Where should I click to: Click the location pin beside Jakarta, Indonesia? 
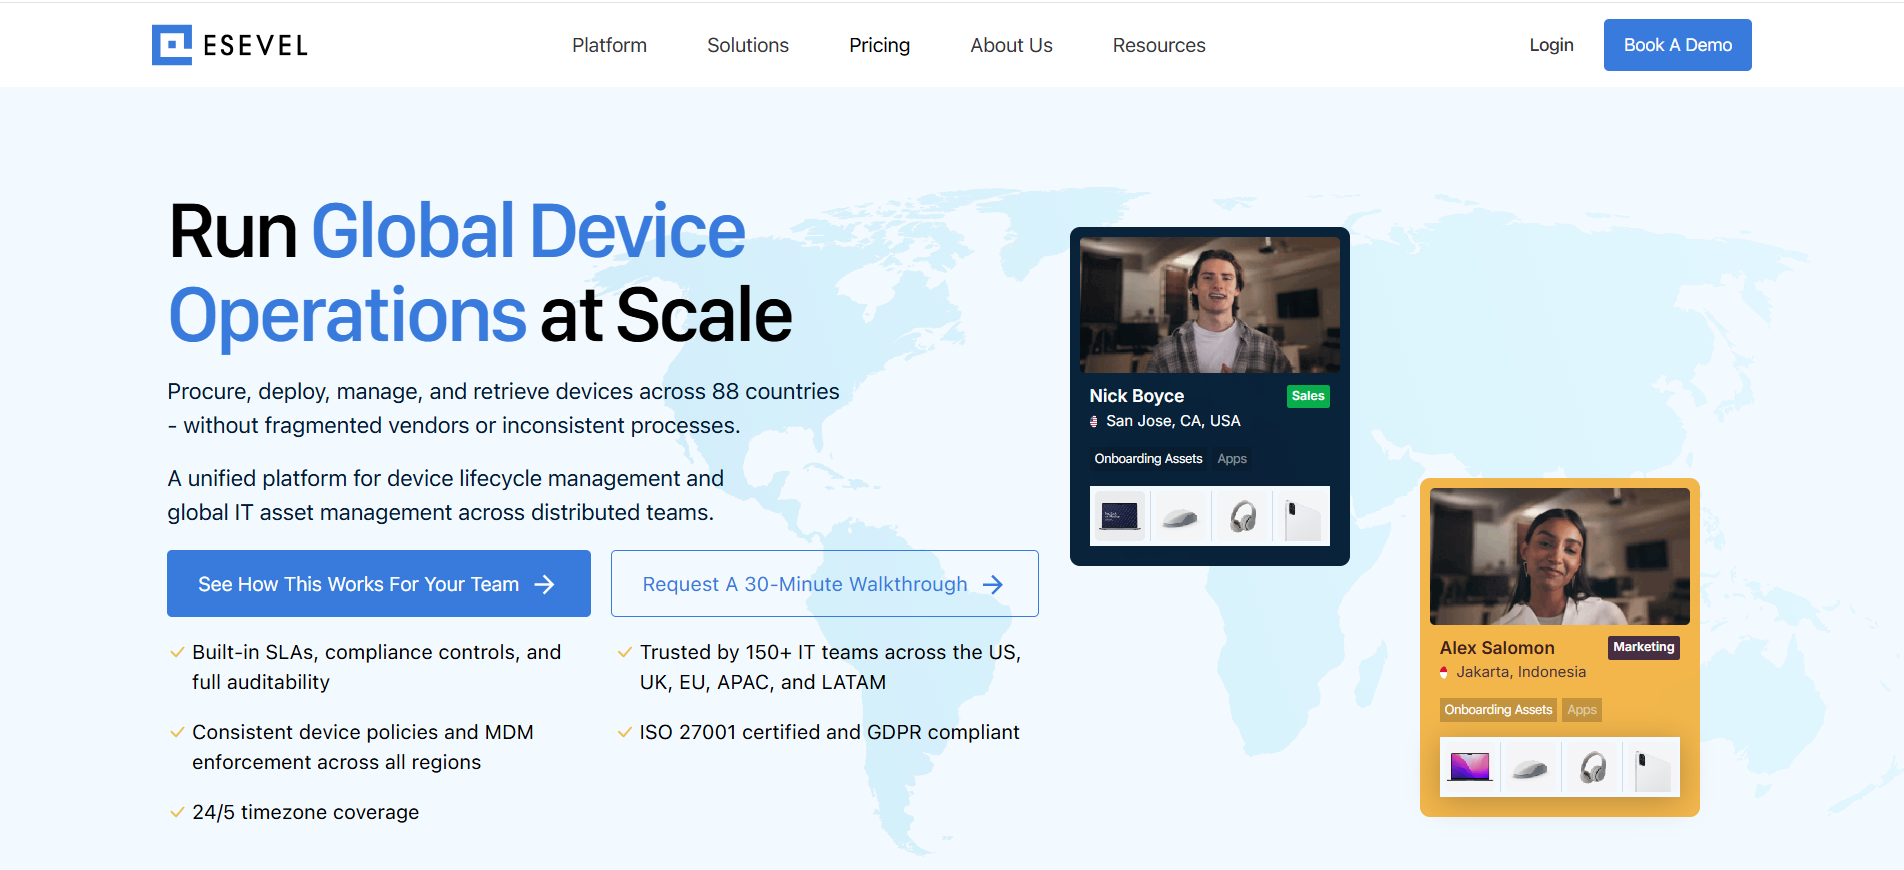tap(1444, 673)
